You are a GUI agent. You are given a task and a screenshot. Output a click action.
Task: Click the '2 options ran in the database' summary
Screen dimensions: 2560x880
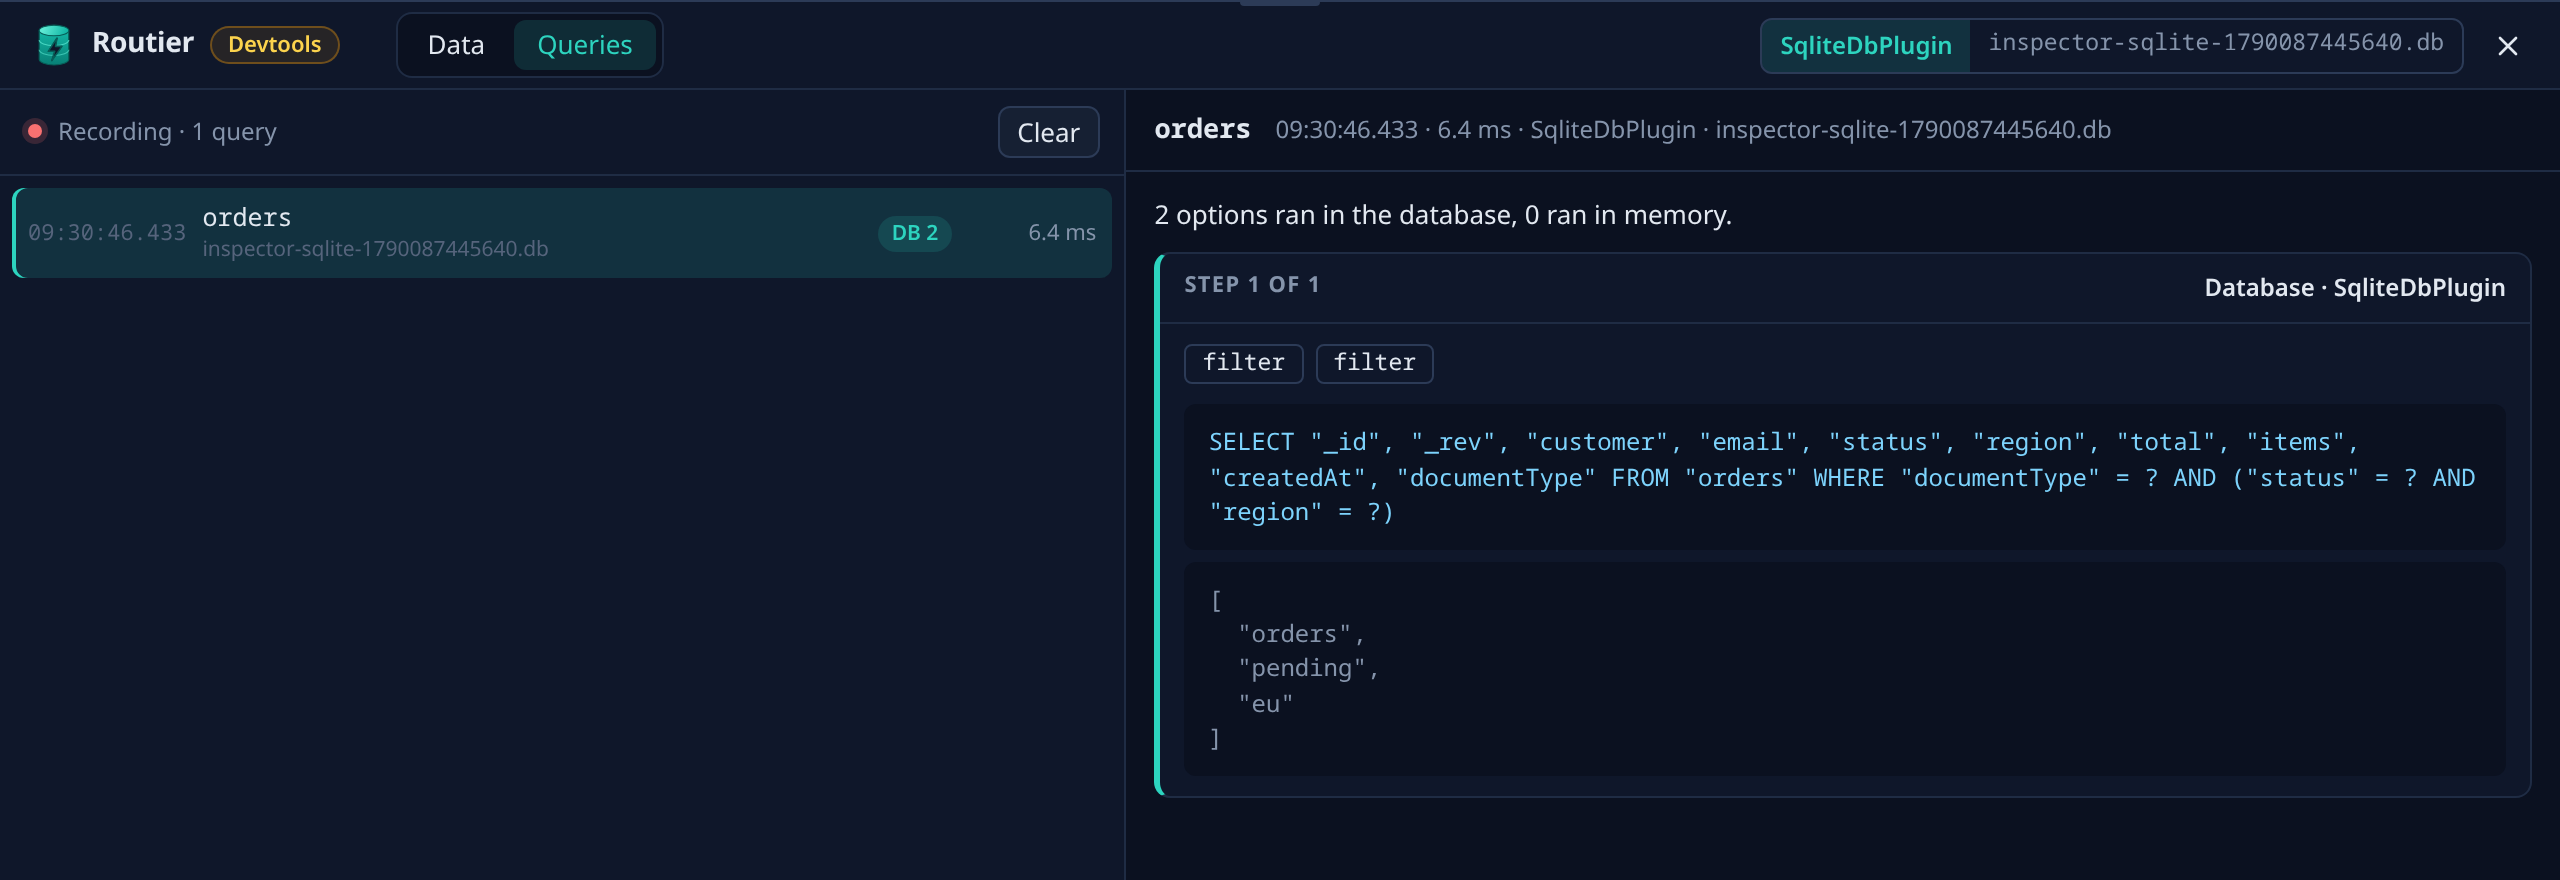(x=1443, y=215)
